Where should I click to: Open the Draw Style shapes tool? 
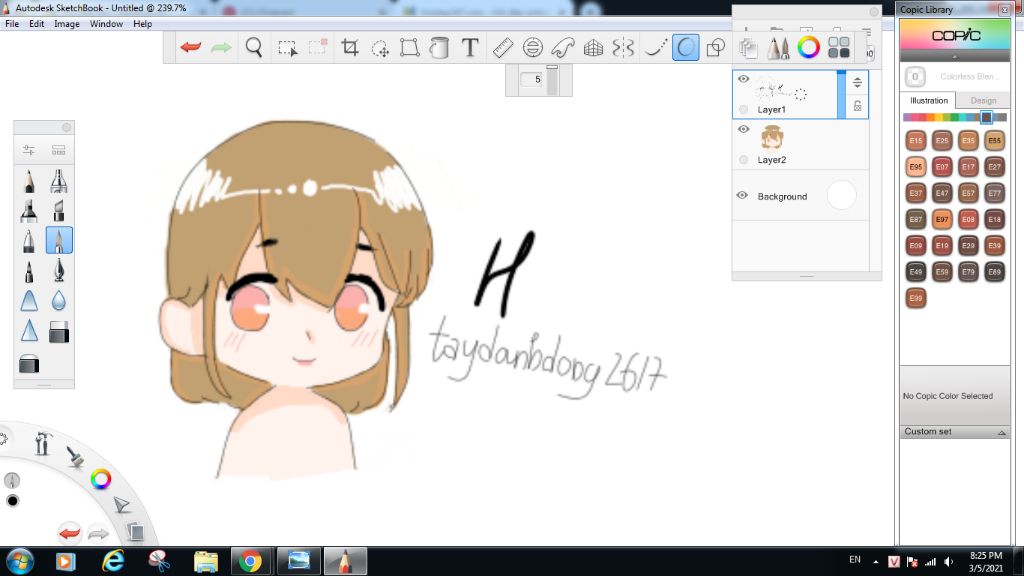click(716, 48)
